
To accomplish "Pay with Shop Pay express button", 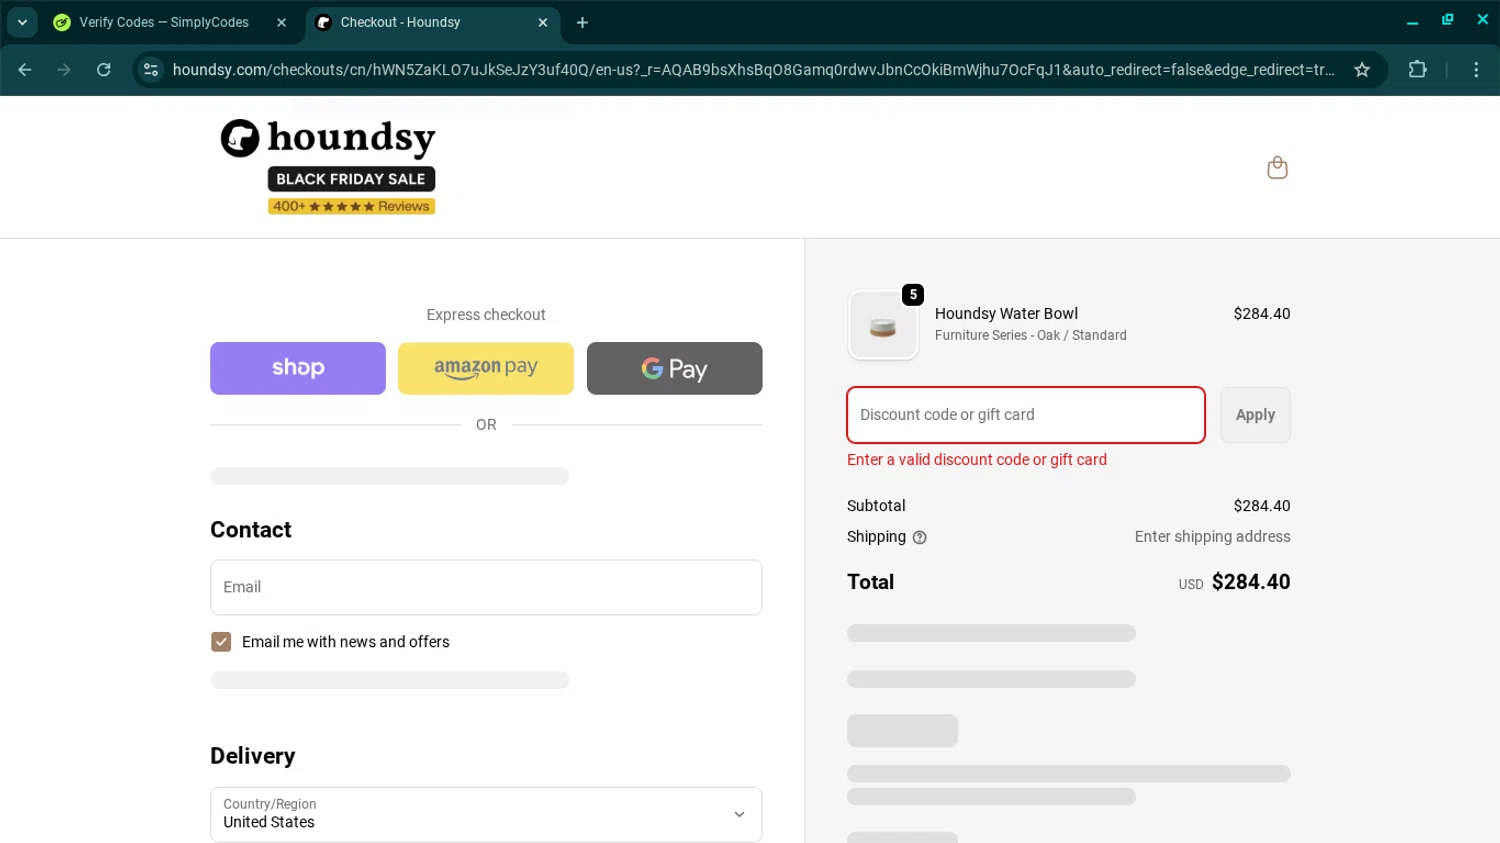I will [298, 368].
